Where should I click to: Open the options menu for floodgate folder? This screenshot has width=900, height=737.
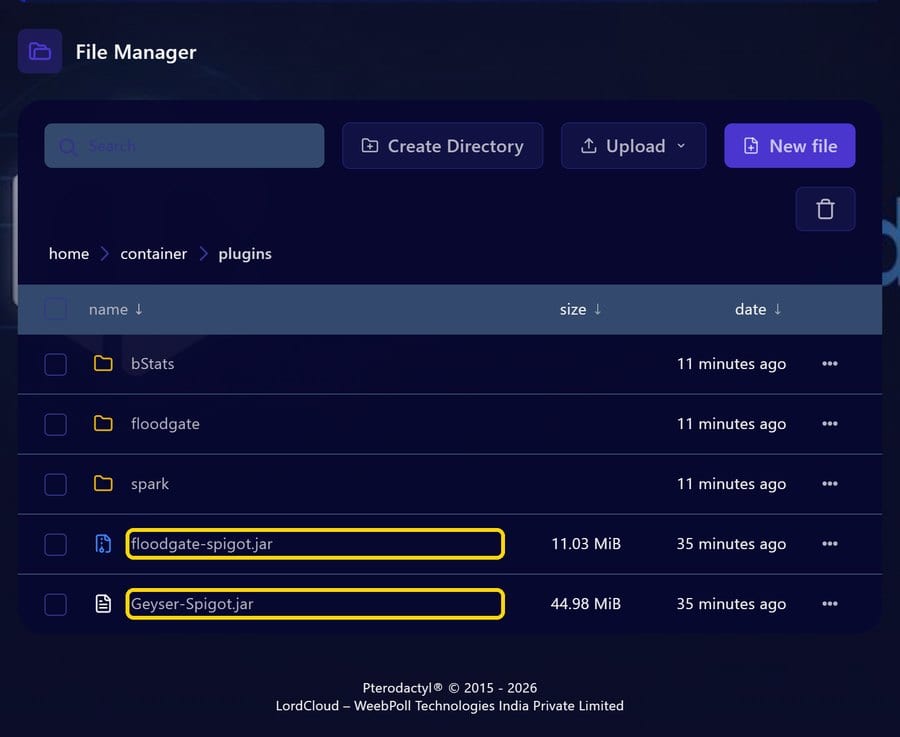click(829, 424)
